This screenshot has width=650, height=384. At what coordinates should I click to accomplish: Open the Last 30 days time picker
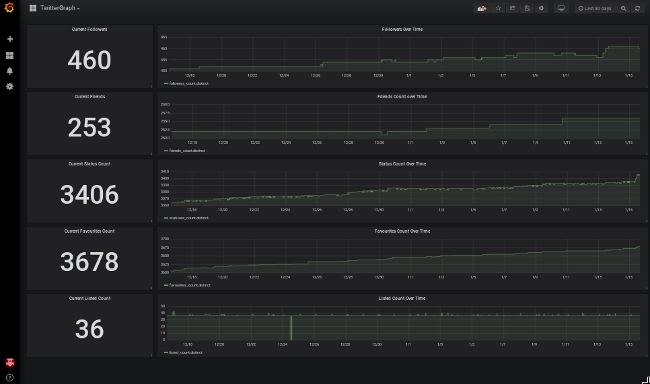[595, 8]
